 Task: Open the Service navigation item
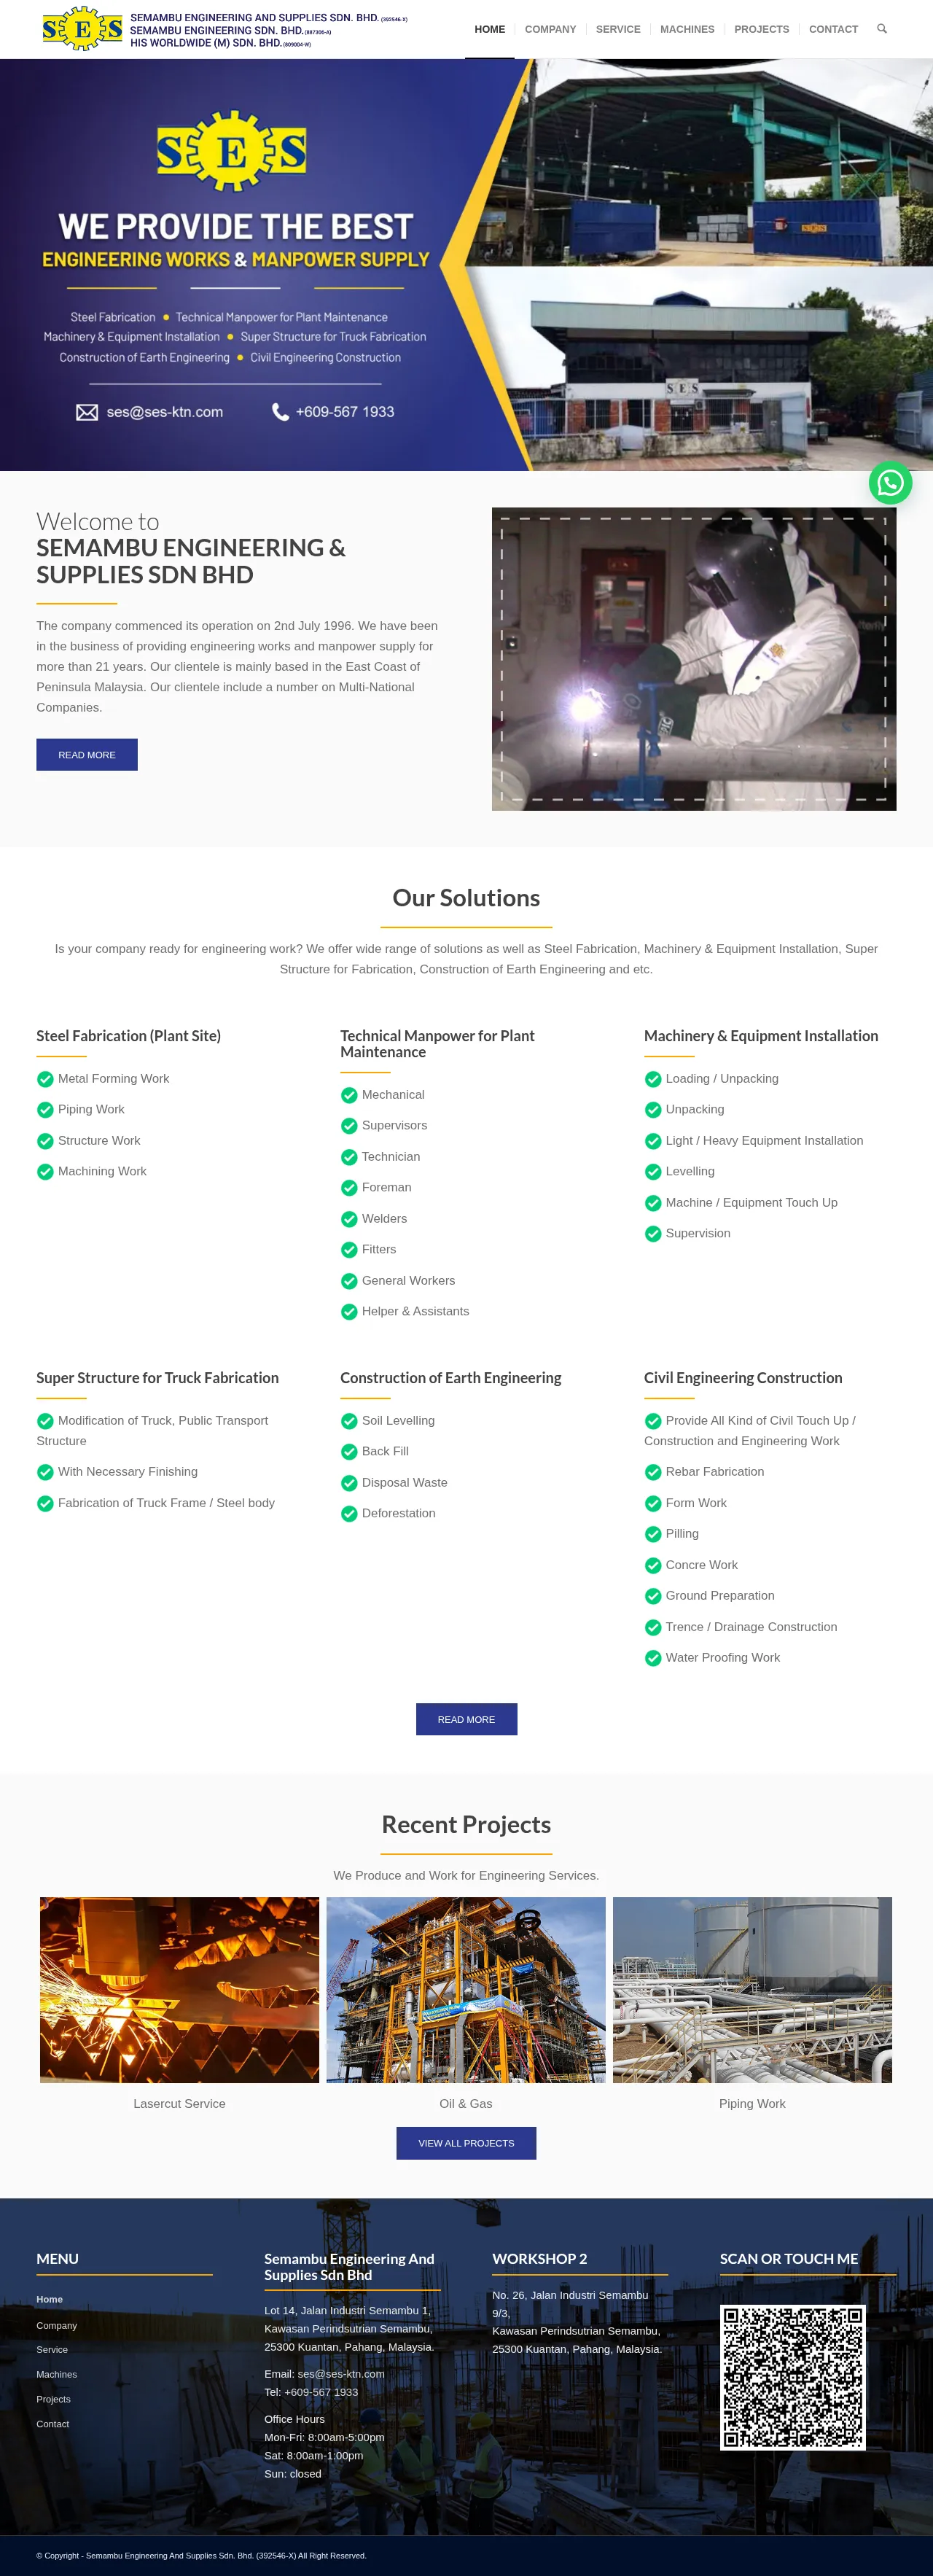[618, 29]
